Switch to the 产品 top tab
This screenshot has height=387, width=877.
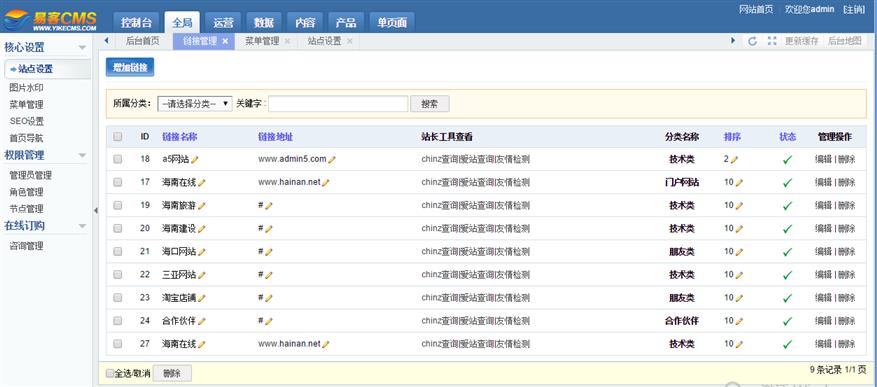[x=346, y=22]
